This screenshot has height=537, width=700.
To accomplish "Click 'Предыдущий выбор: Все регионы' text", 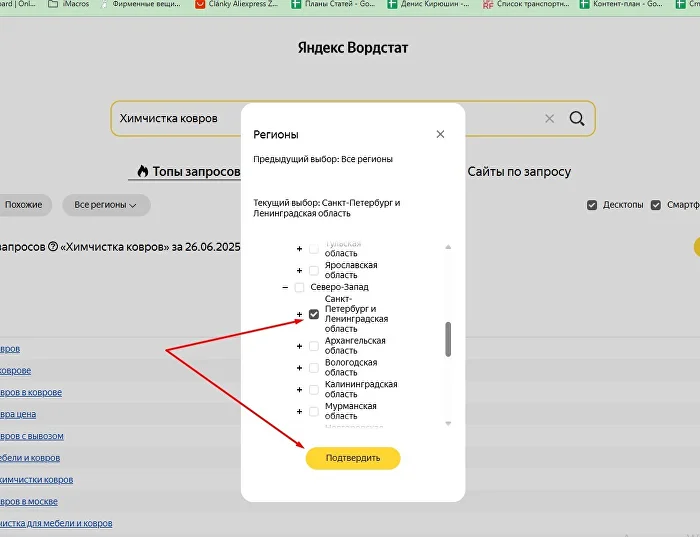I will [323, 159].
